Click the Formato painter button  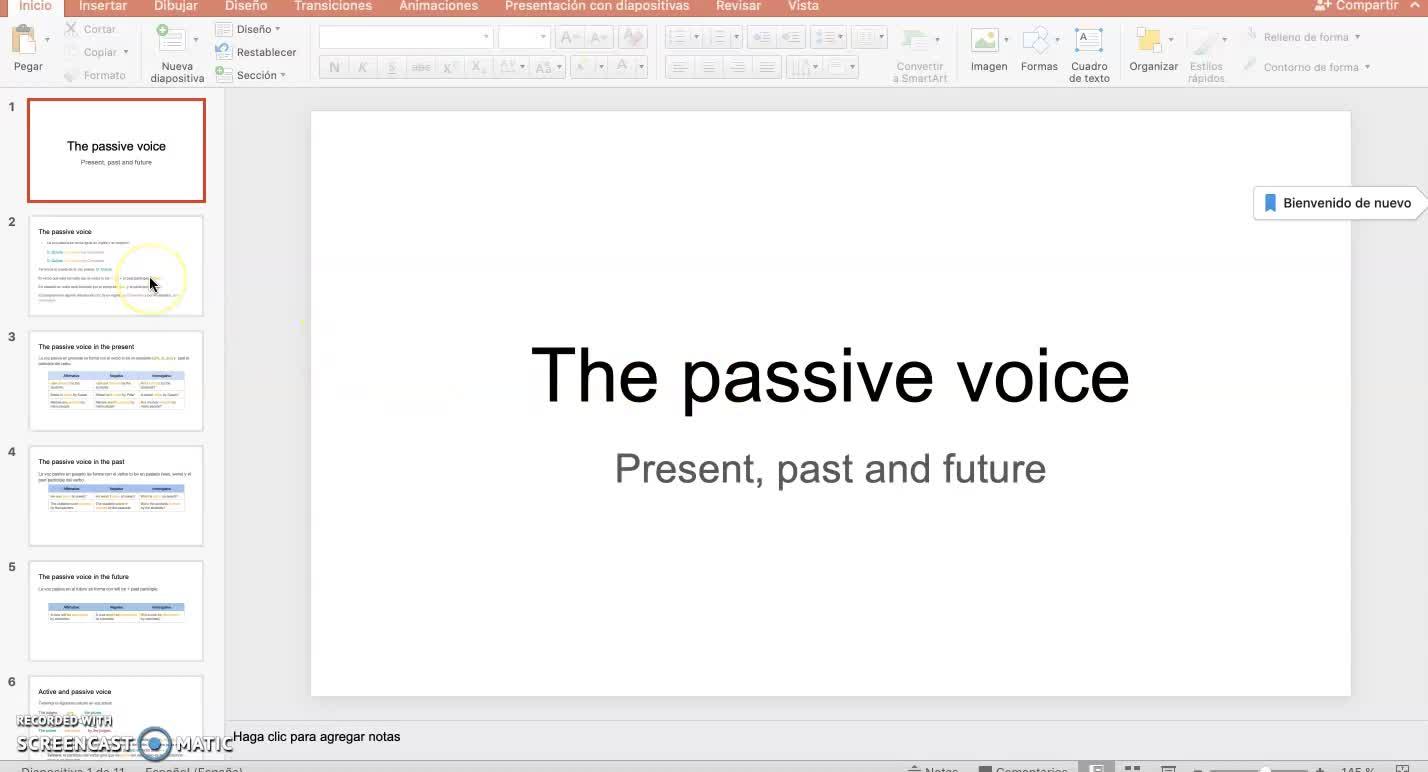point(95,75)
